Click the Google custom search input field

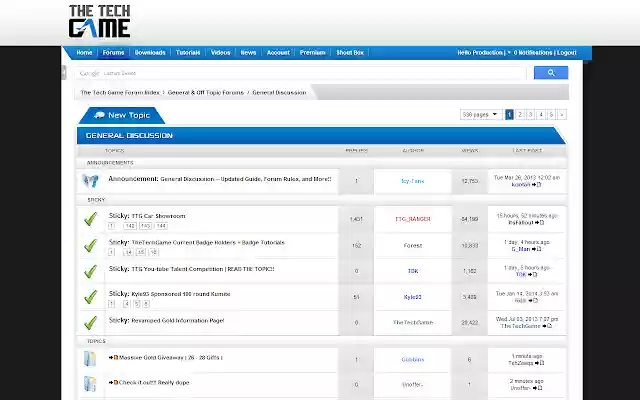300,73
